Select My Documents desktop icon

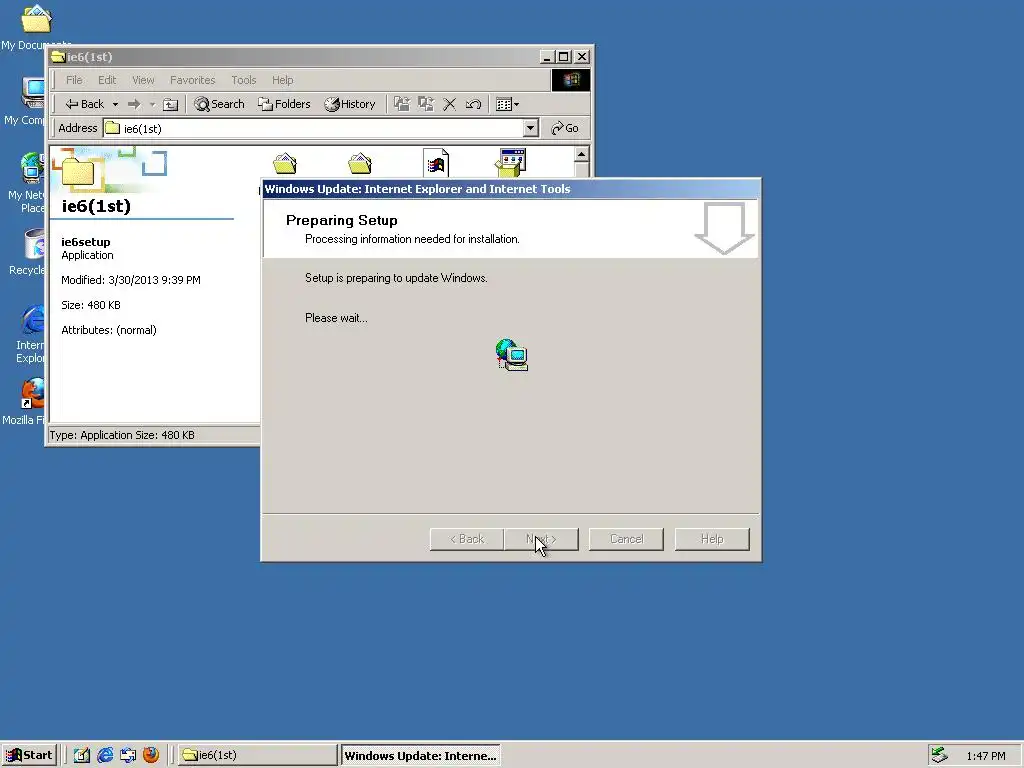(x=36, y=27)
